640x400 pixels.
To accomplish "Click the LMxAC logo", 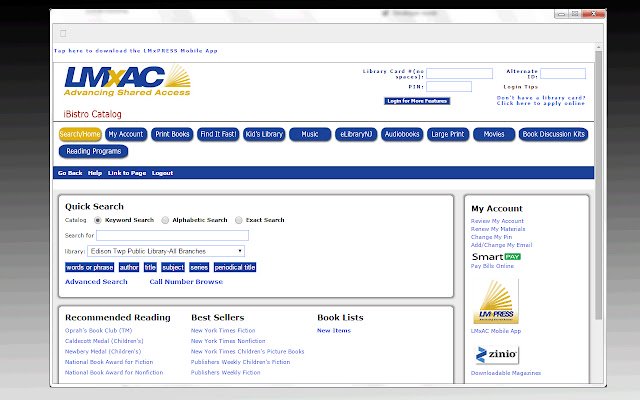I will (x=127, y=80).
